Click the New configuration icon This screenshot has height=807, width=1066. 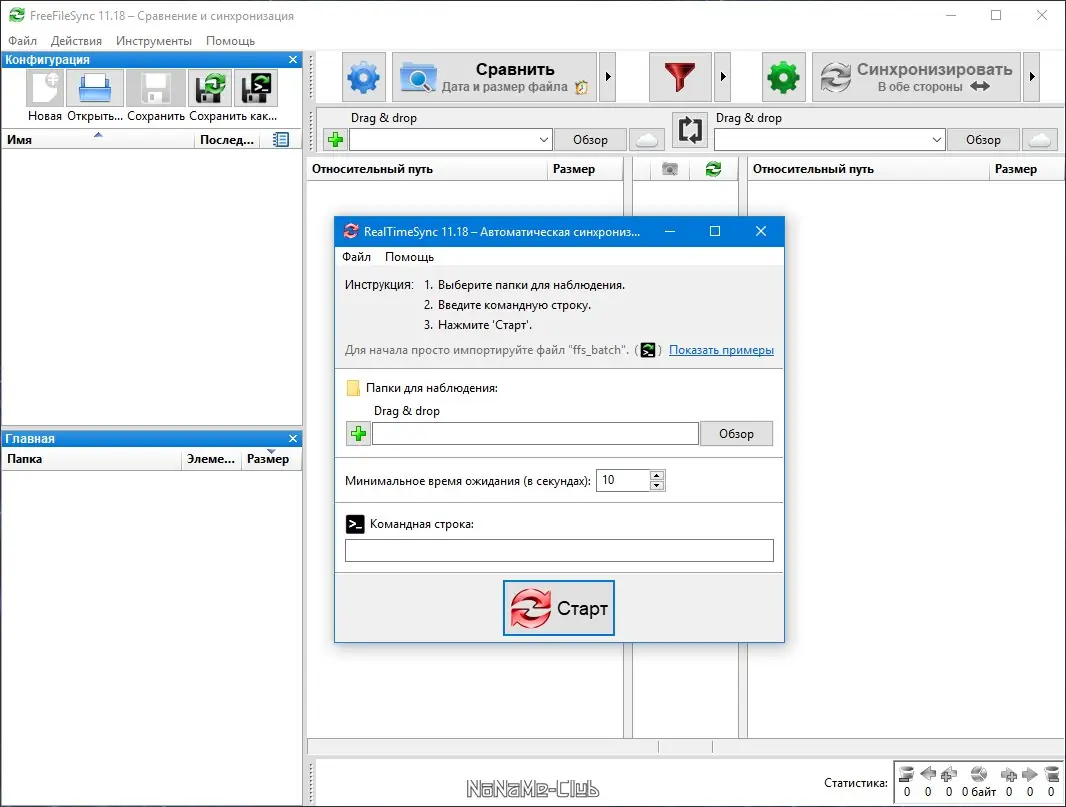pyautogui.click(x=45, y=88)
